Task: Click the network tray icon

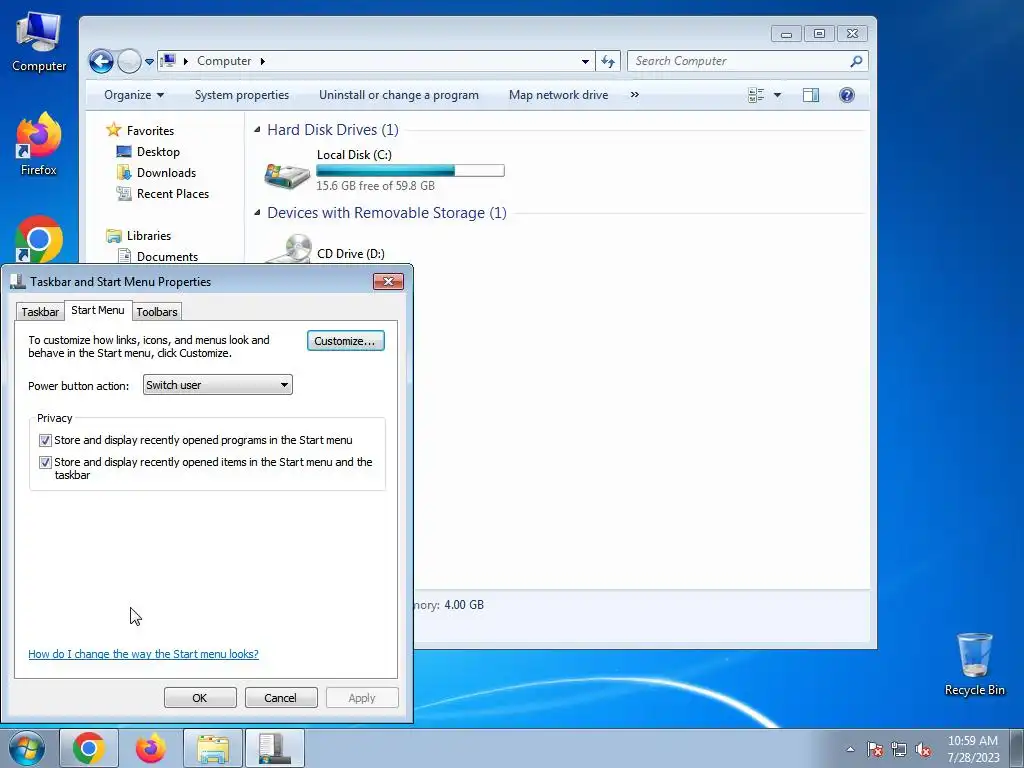Action: tap(899, 749)
